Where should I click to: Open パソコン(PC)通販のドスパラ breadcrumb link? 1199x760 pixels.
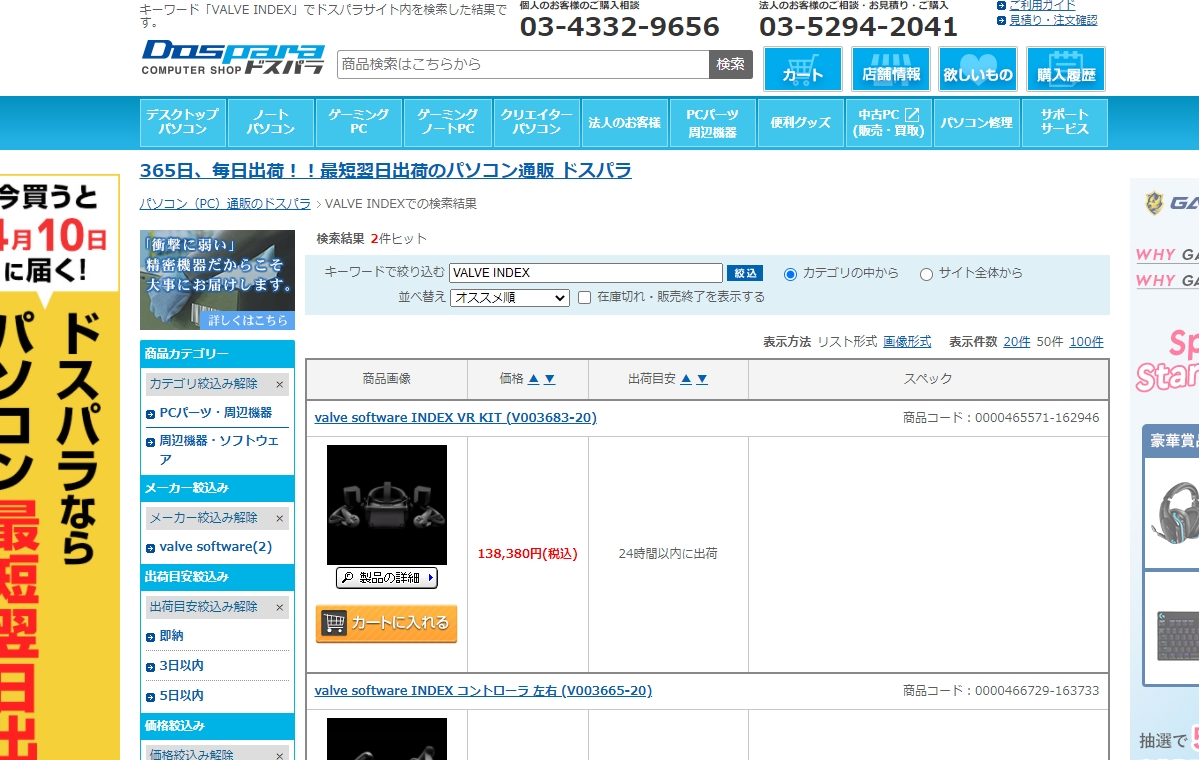tap(225, 204)
